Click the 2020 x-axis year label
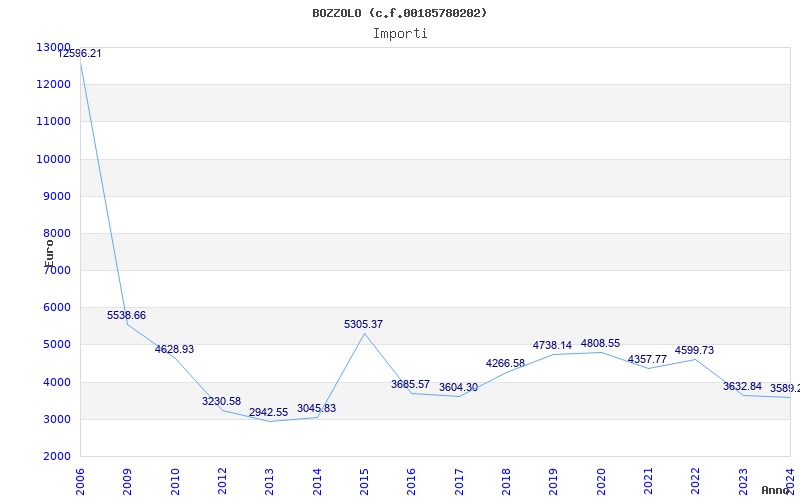 pos(601,482)
